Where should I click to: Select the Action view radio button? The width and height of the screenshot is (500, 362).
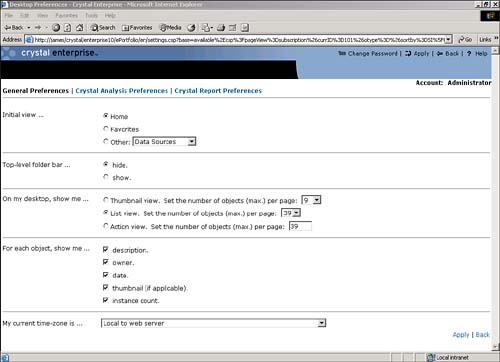(x=106, y=226)
